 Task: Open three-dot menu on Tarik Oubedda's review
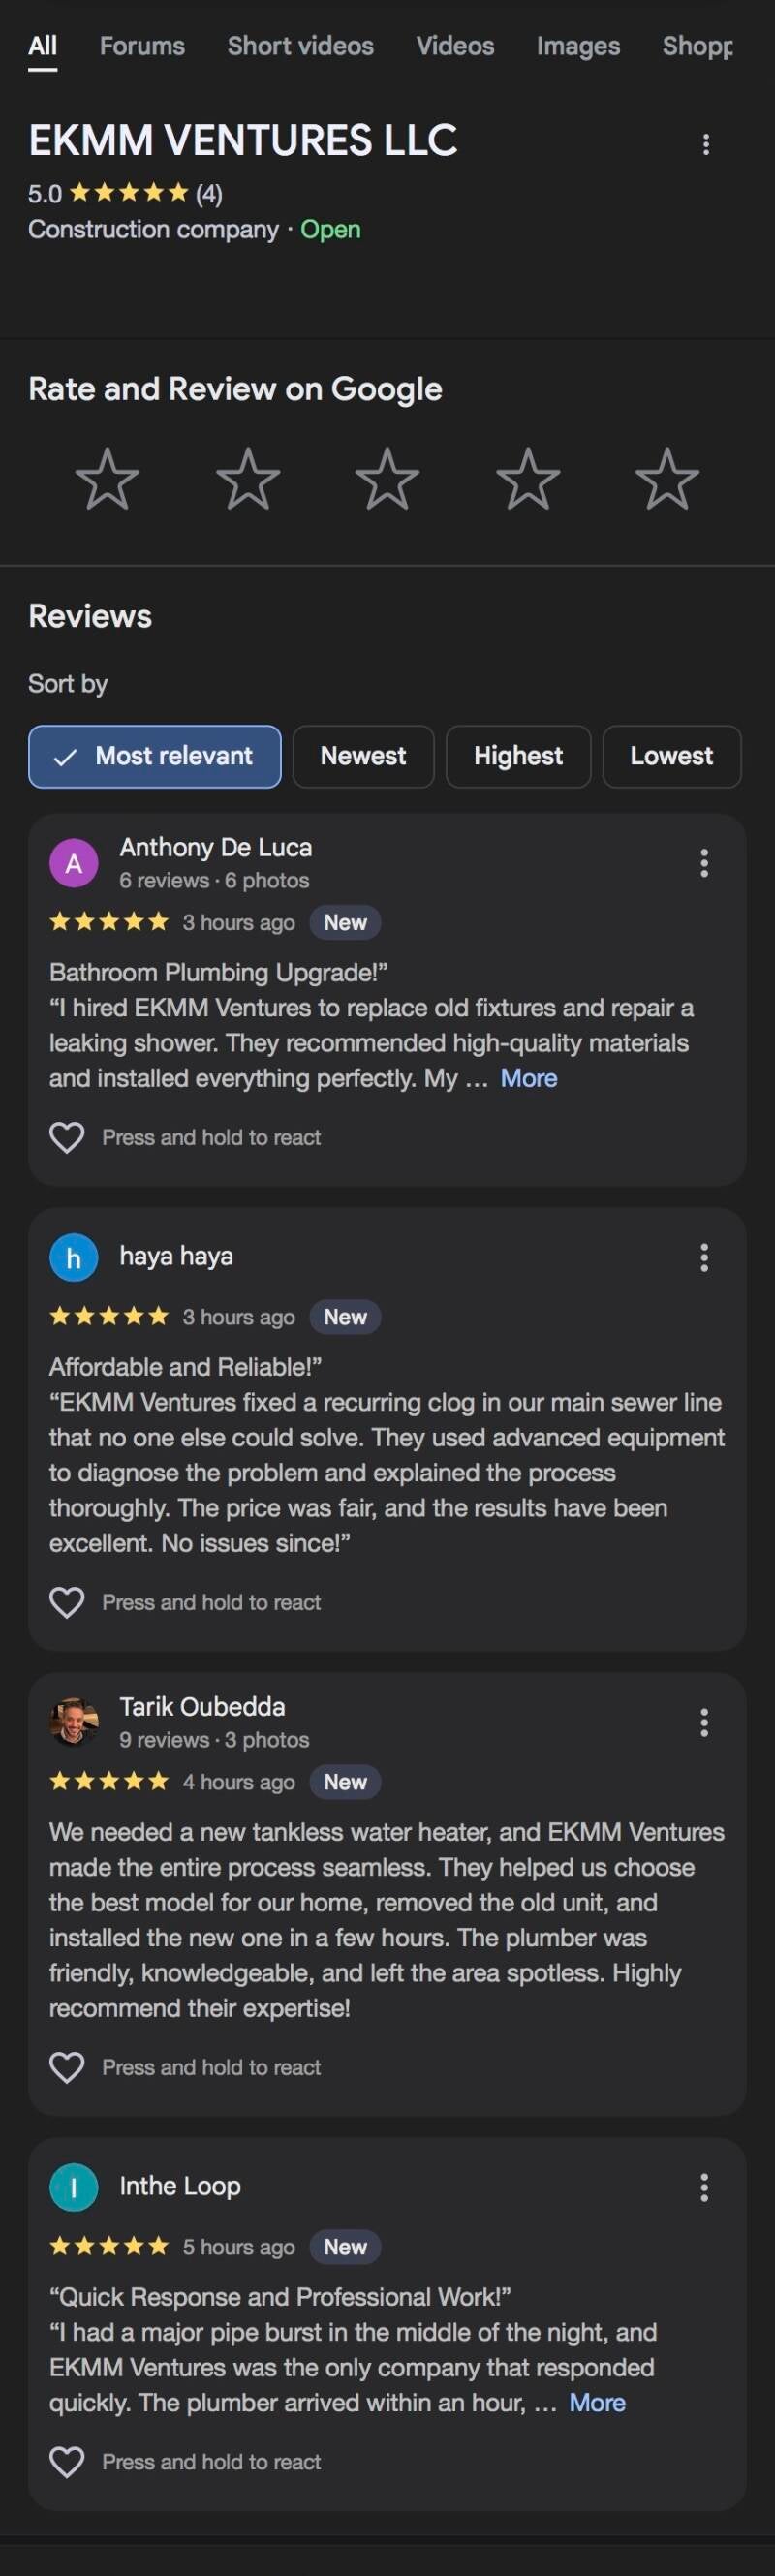(x=704, y=1722)
